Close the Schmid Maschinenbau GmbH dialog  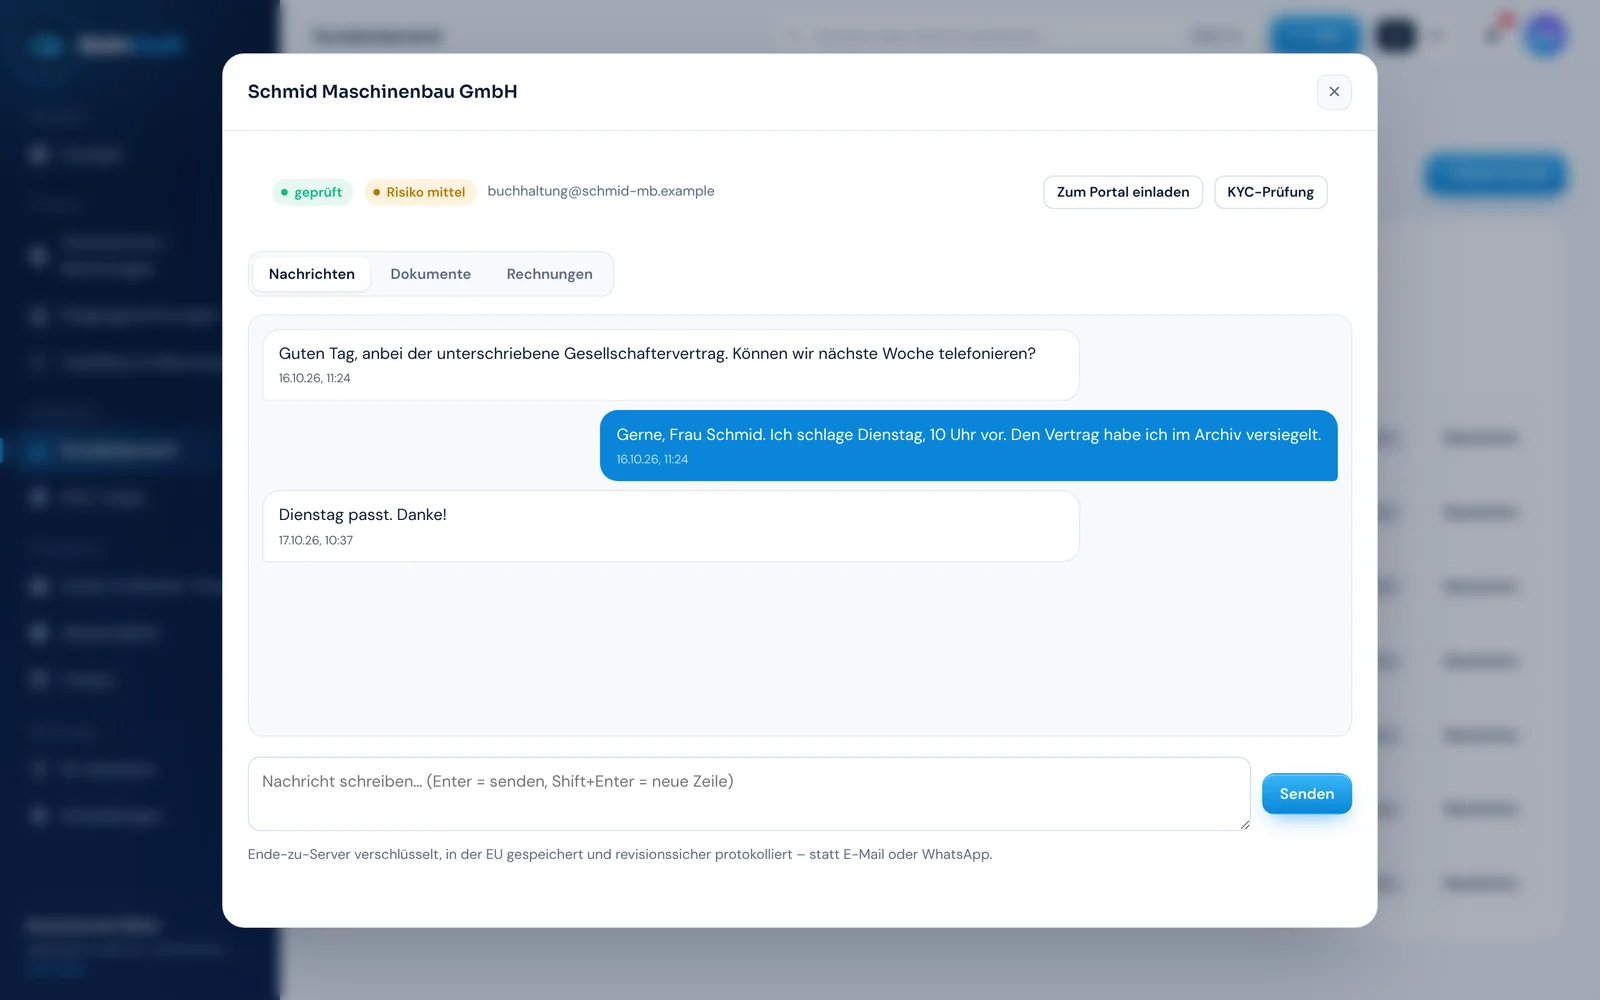tap(1334, 92)
